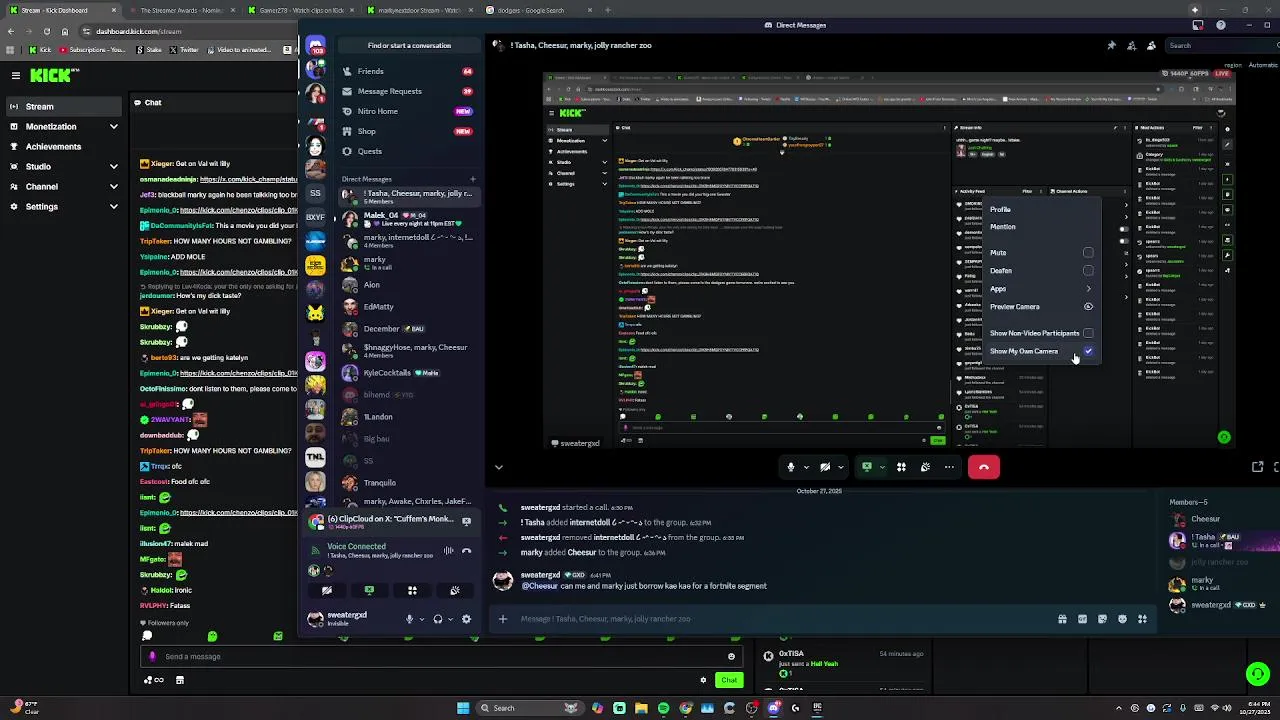
Task: Open camera options arrow in call controls
Action: [x=840, y=467]
